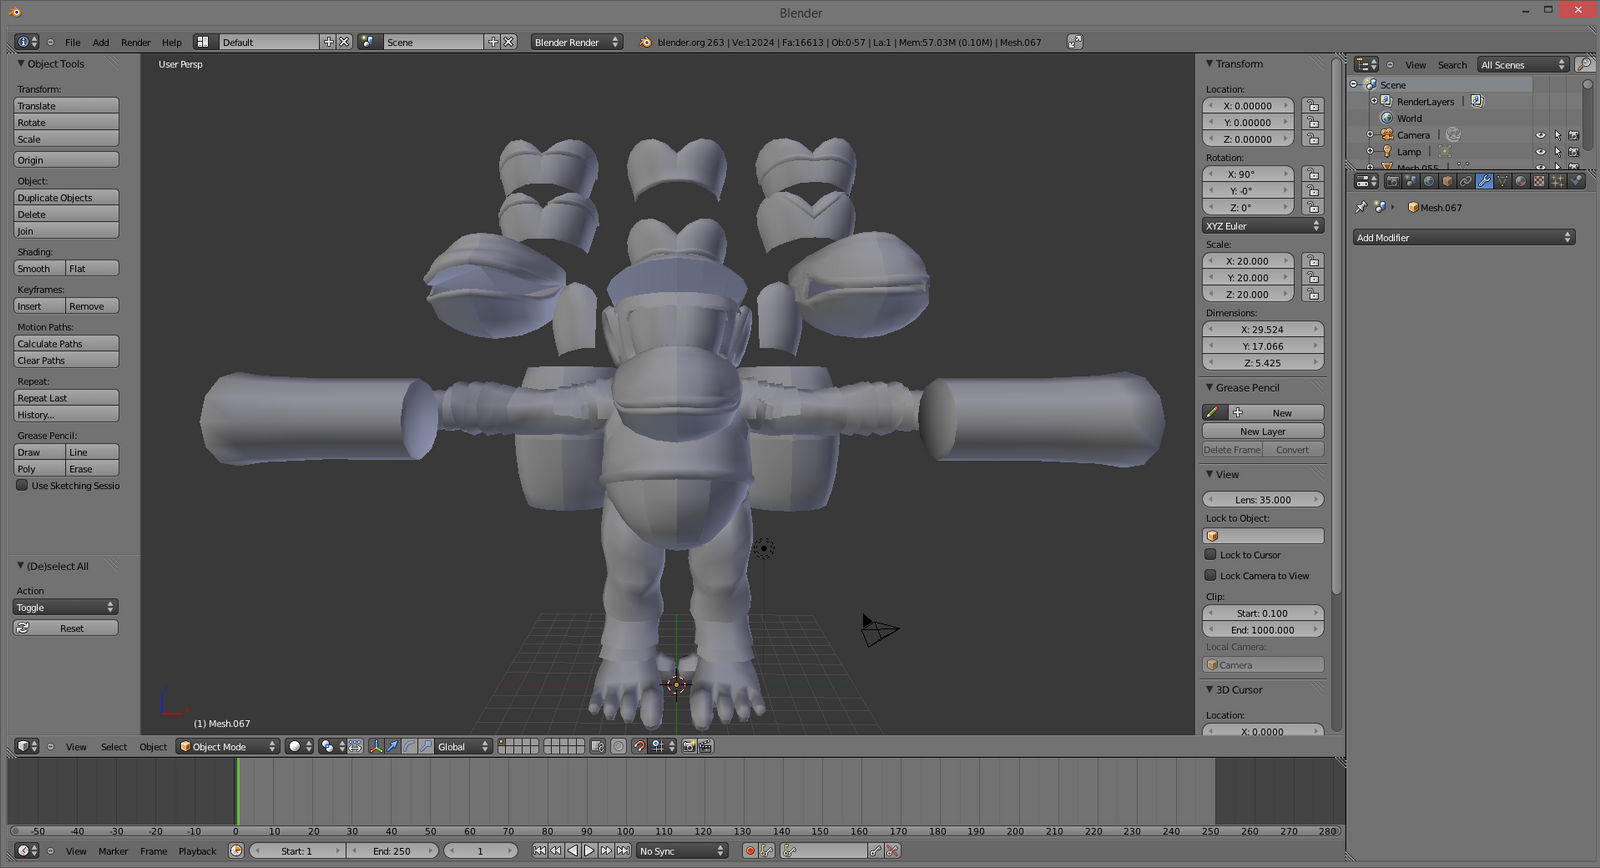Toggle snap during transform magnet icon
Screen dimensions: 1600x868
[x=639, y=746]
